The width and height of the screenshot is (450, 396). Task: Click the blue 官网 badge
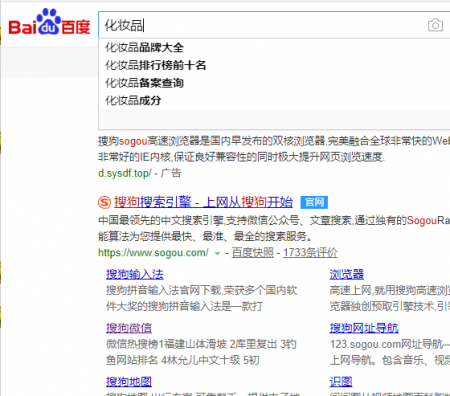click(x=314, y=202)
